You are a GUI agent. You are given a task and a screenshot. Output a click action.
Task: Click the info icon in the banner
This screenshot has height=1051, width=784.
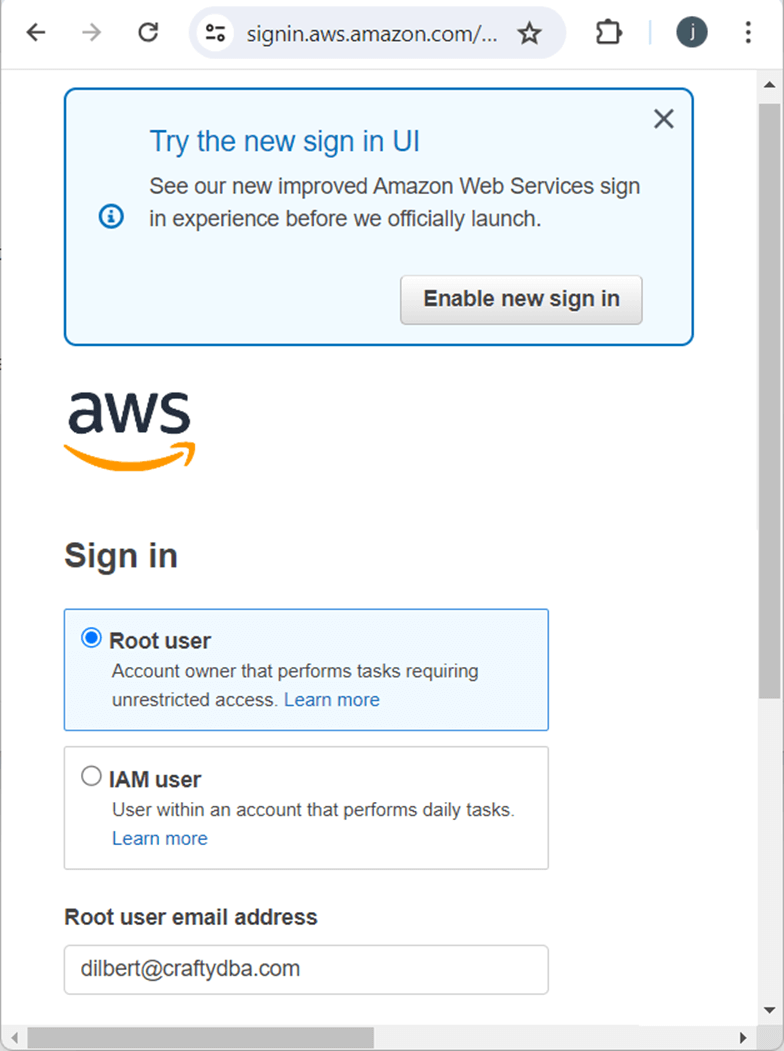point(110,216)
